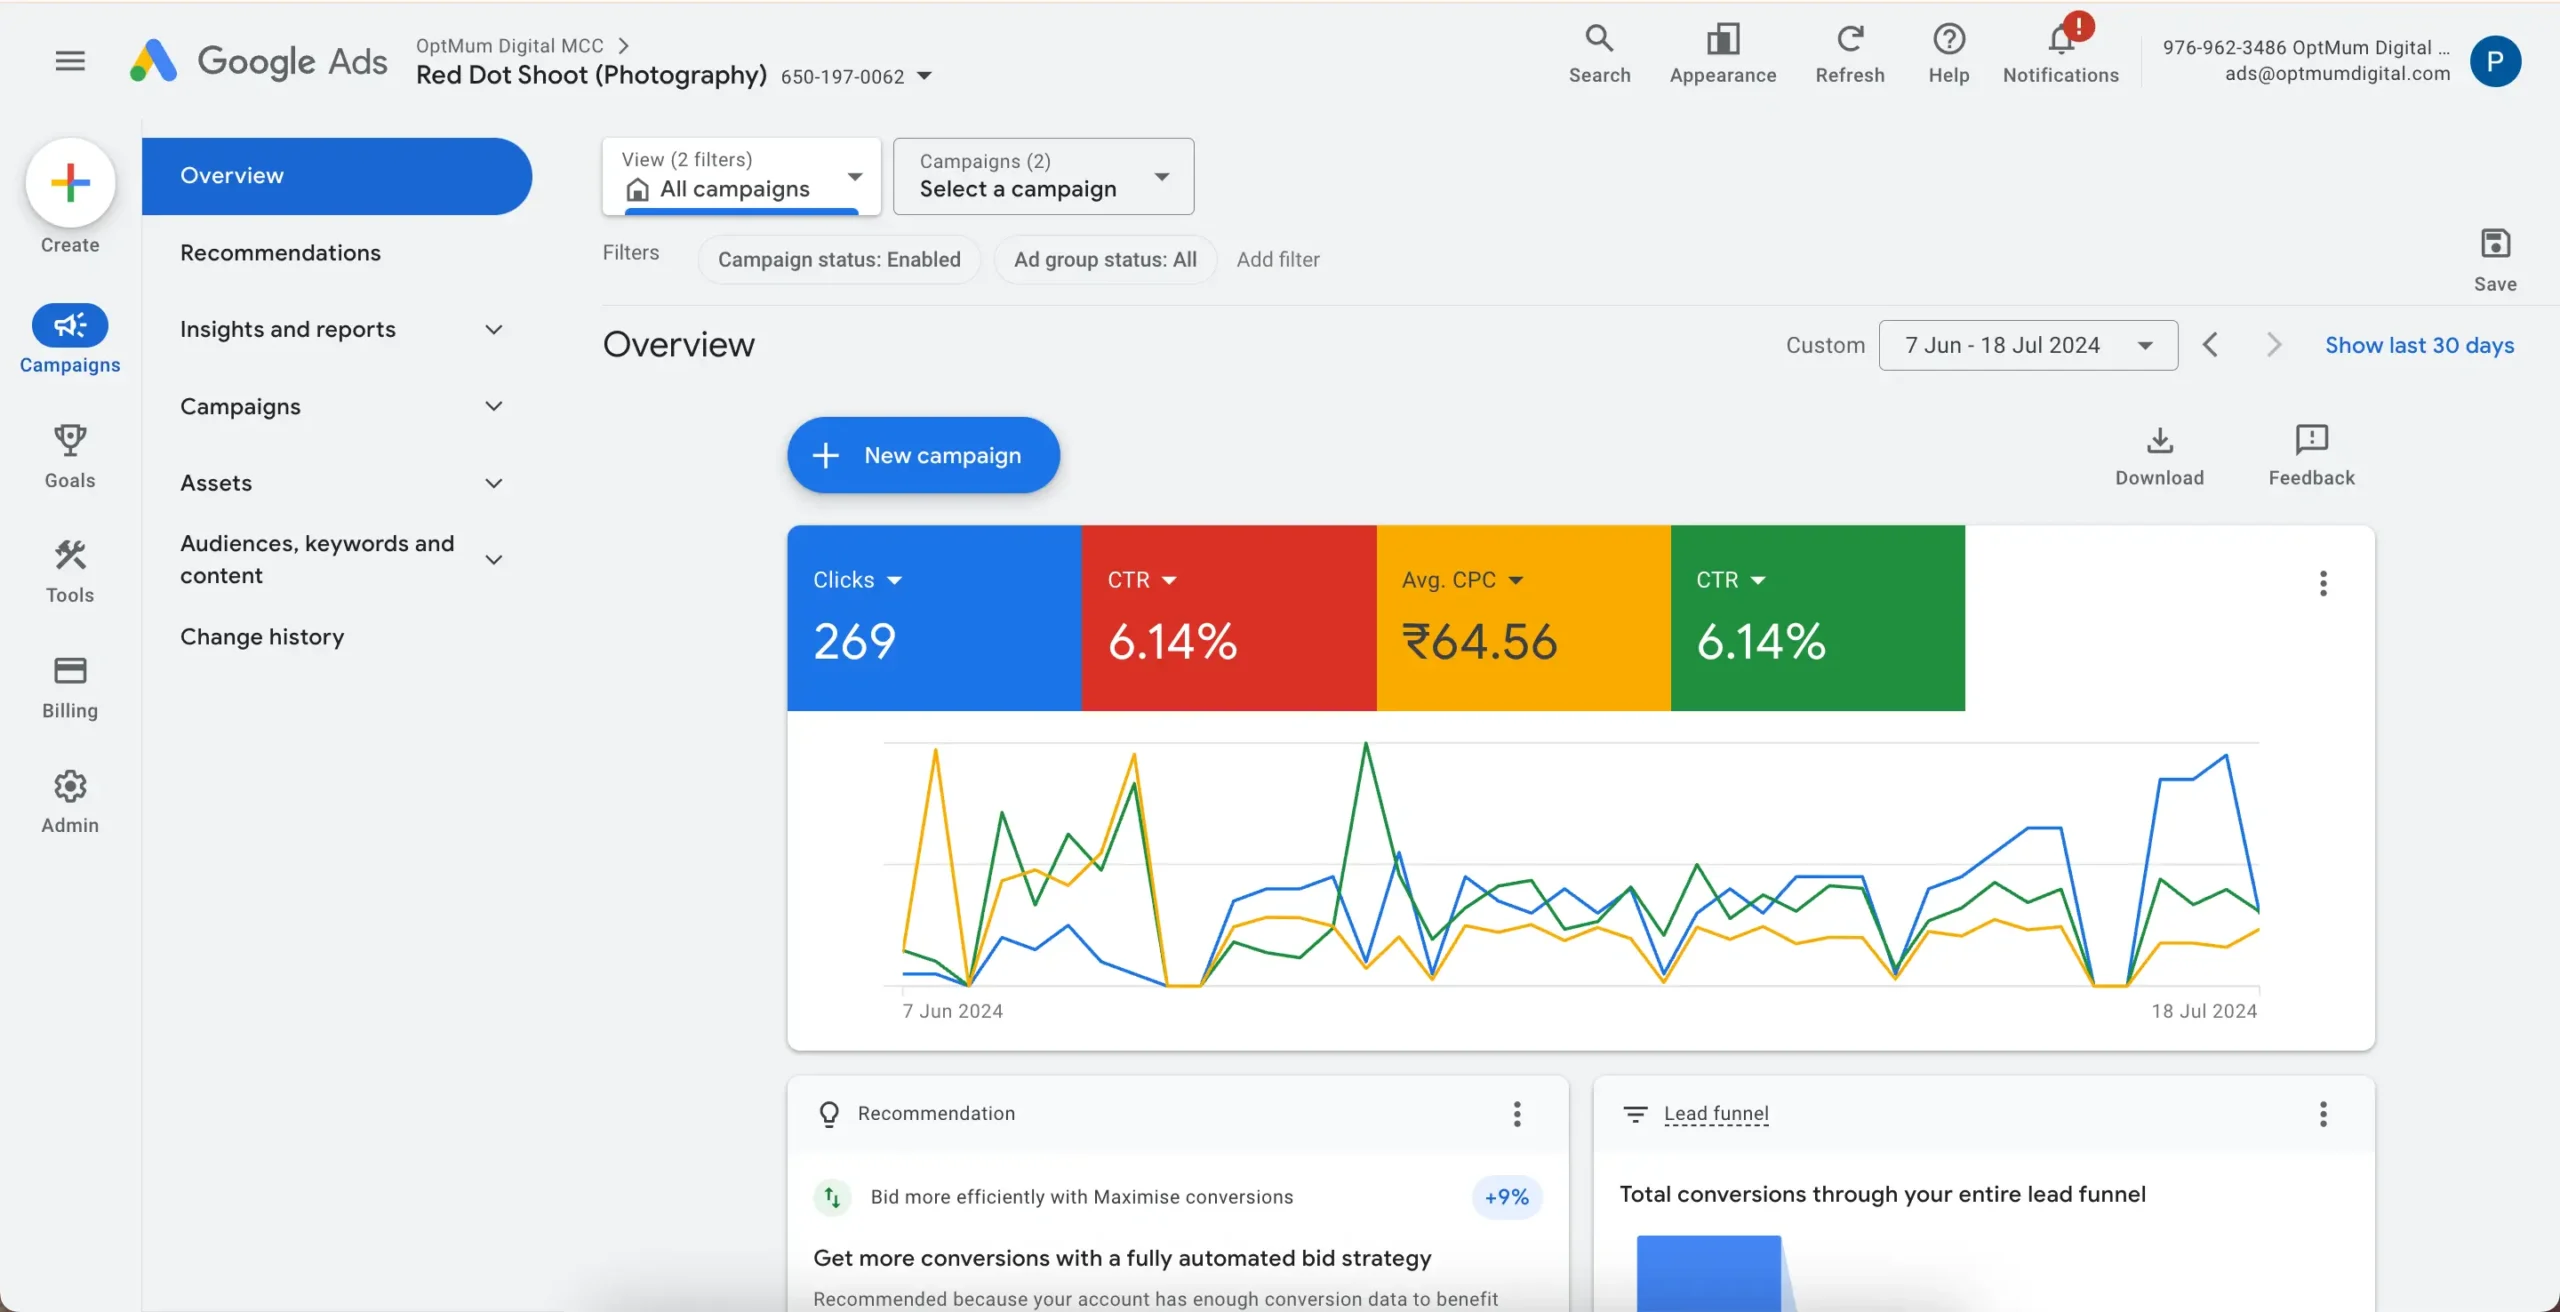This screenshot has height=1312, width=2560.
Task: Edit Ad group status: All filter chip
Action: (1105, 260)
